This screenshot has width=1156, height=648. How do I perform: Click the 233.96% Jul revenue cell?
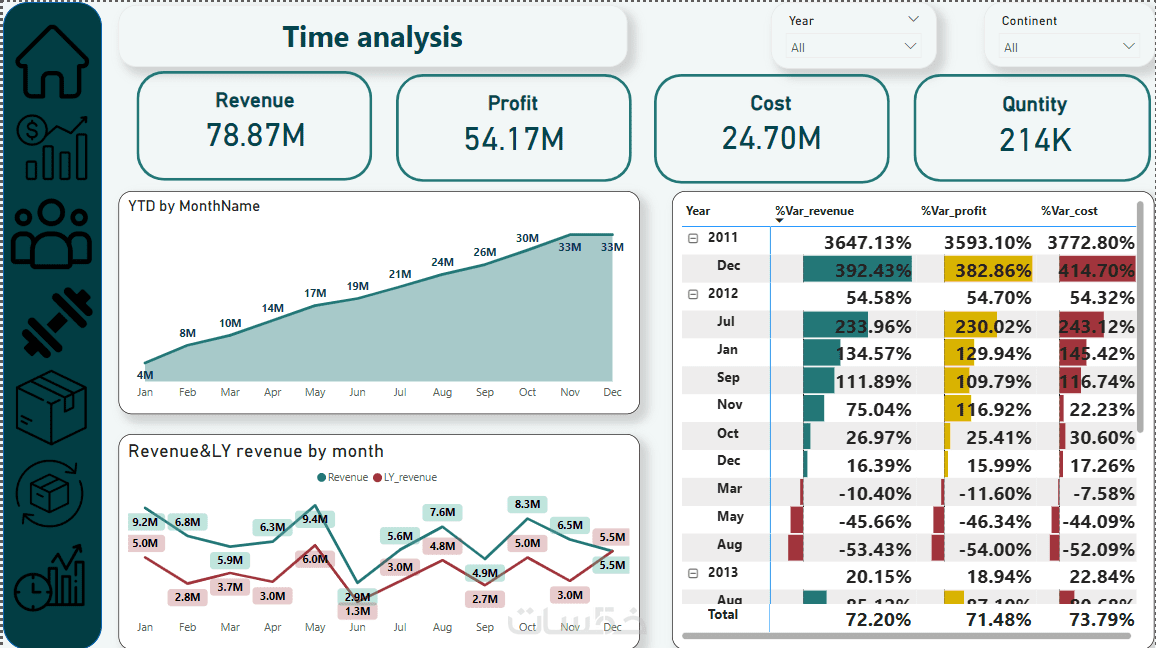[x=857, y=326]
